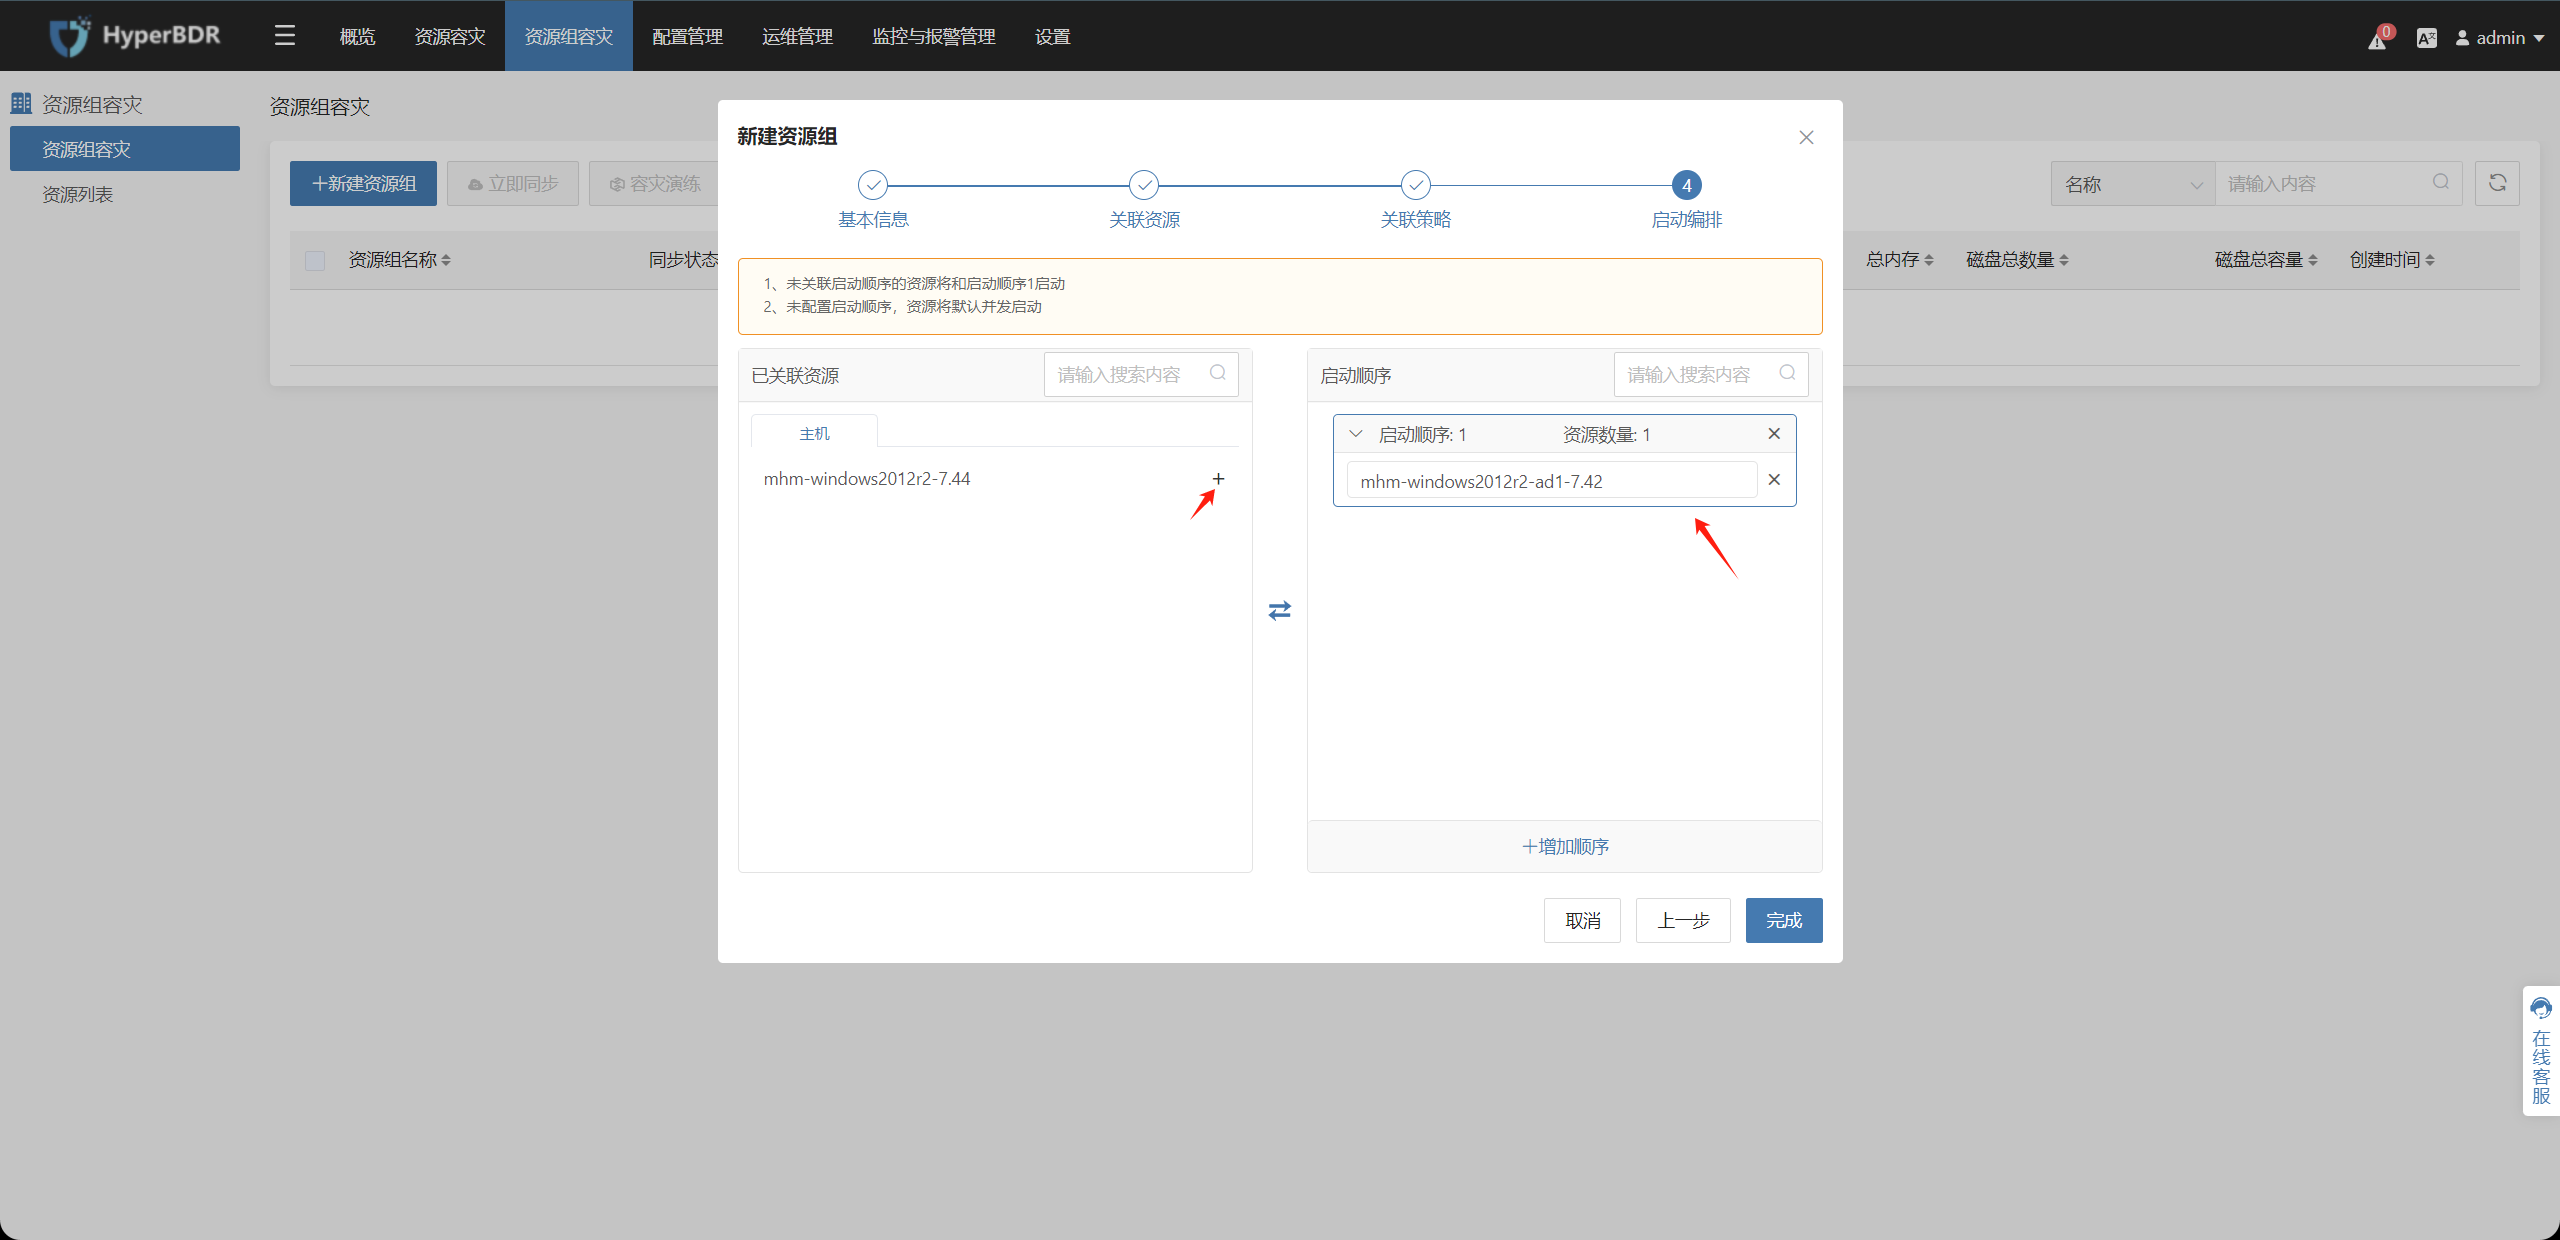Screen dimensions: 2560x1240
Task: Toggle the select-all checkbox in table header
Action: (315, 260)
